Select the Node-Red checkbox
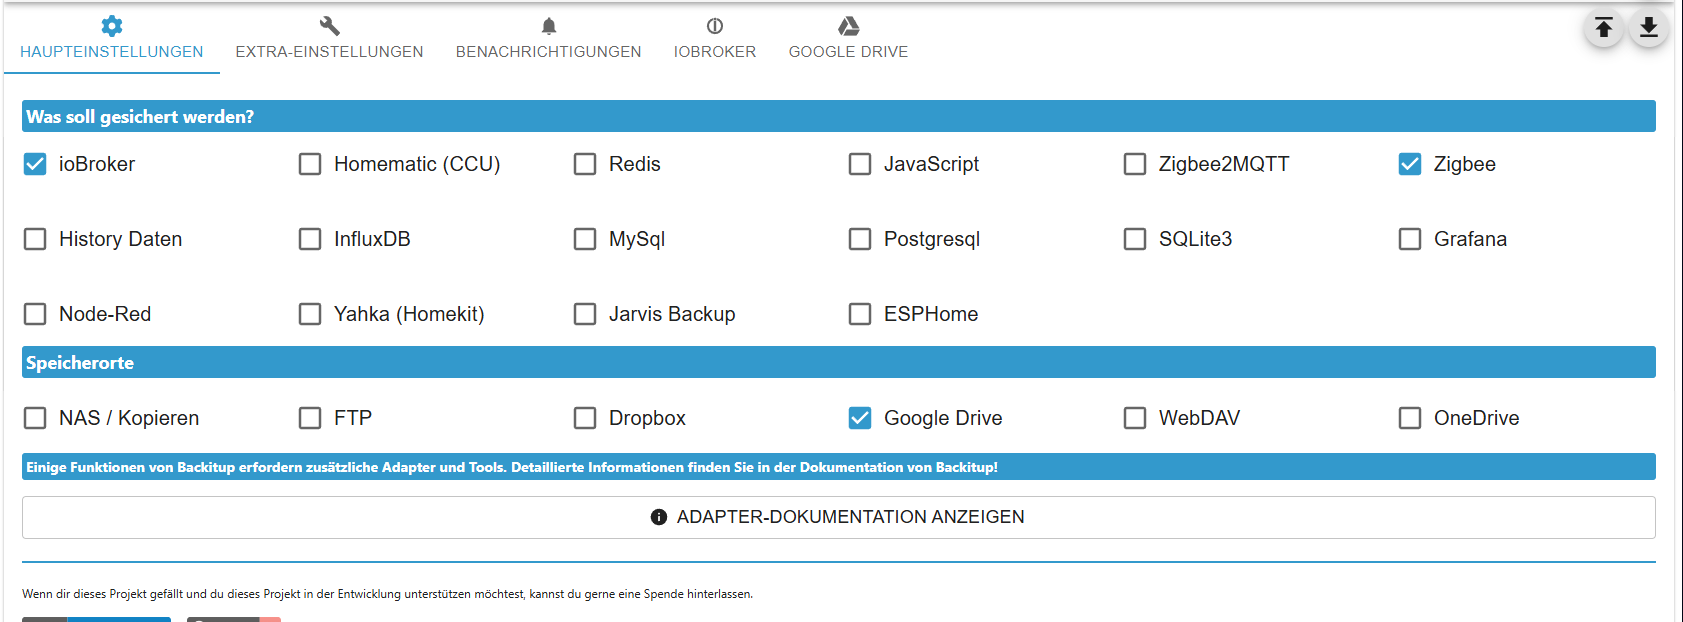Screen dimensions: 1683x622 (x=35, y=314)
